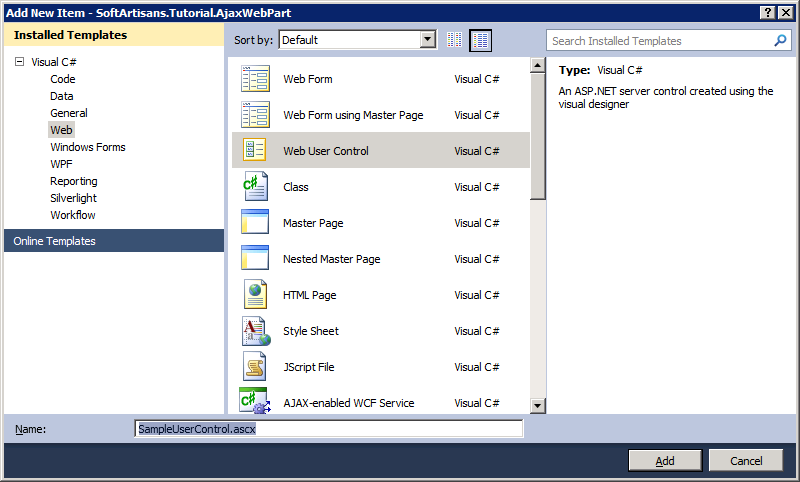800x482 pixels.
Task: Click the template list scrollbar thumb
Action: (538, 137)
